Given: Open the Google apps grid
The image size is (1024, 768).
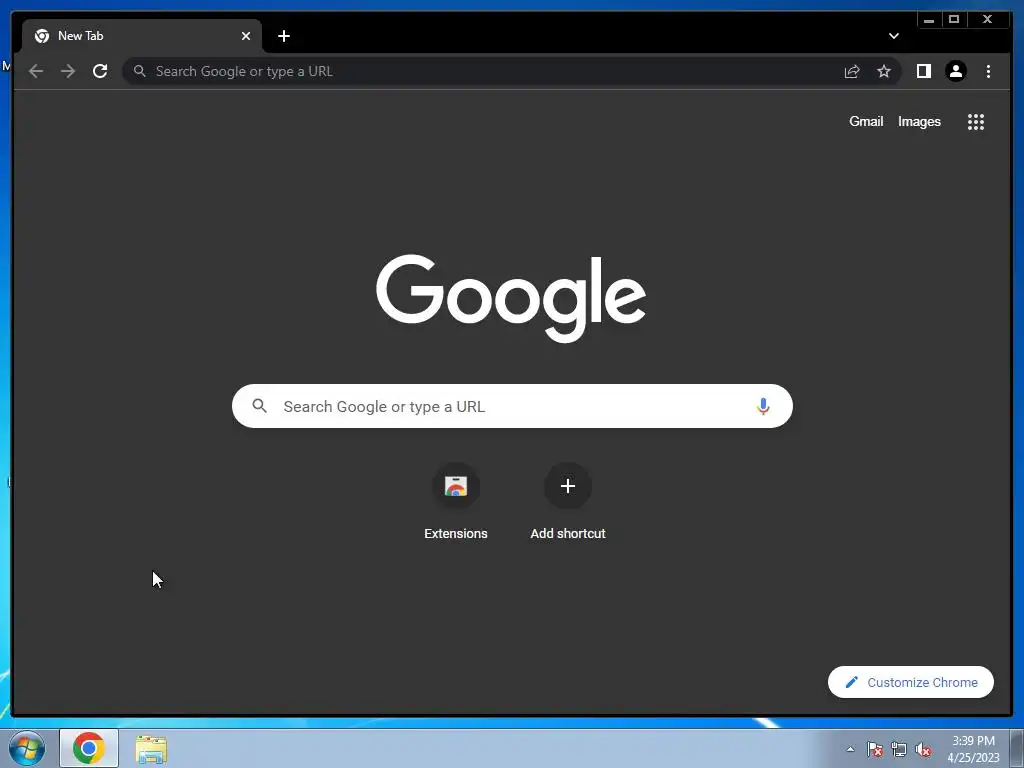Looking at the screenshot, I should 976,121.
